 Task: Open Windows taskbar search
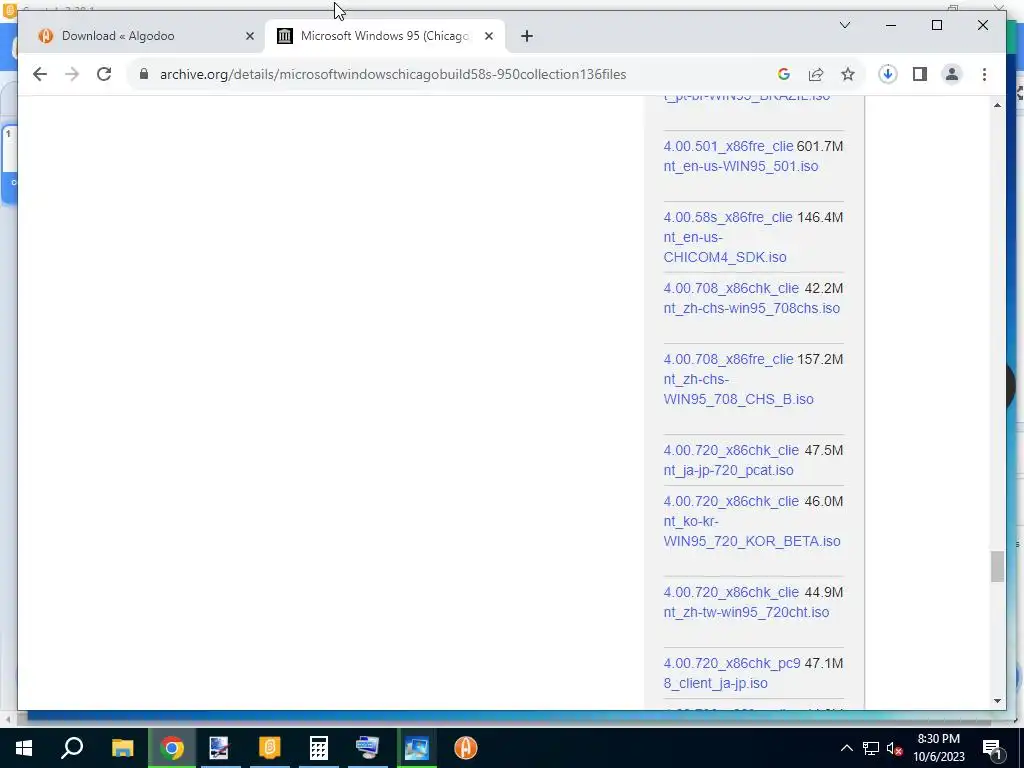click(x=72, y=748)
